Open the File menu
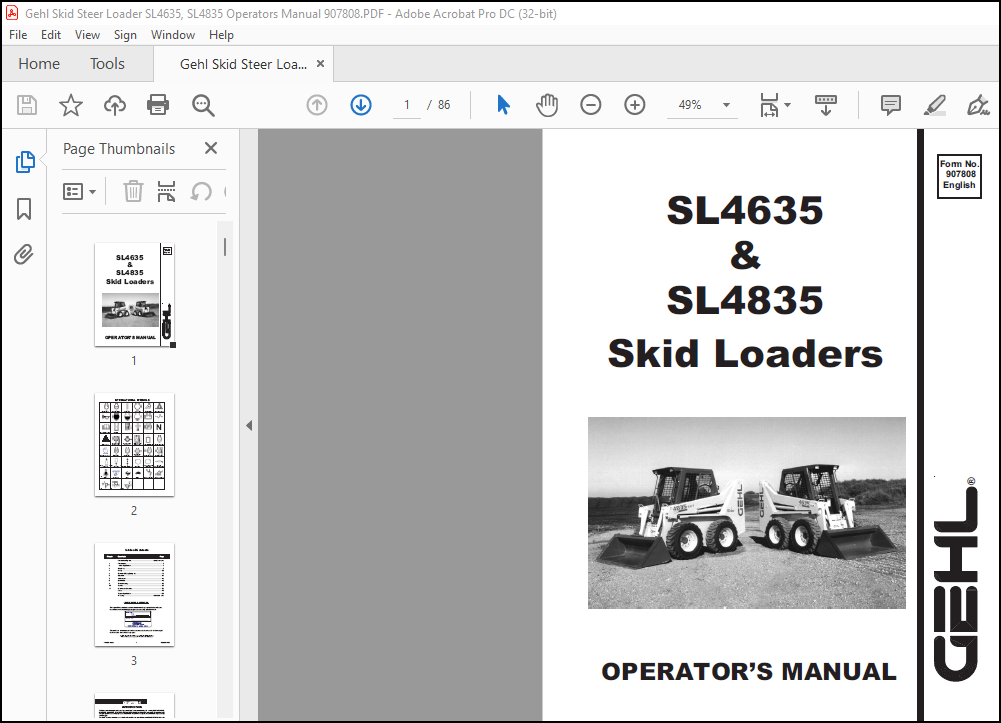Viewport: 1001px width, 723px height. click(x=18, y=34)
